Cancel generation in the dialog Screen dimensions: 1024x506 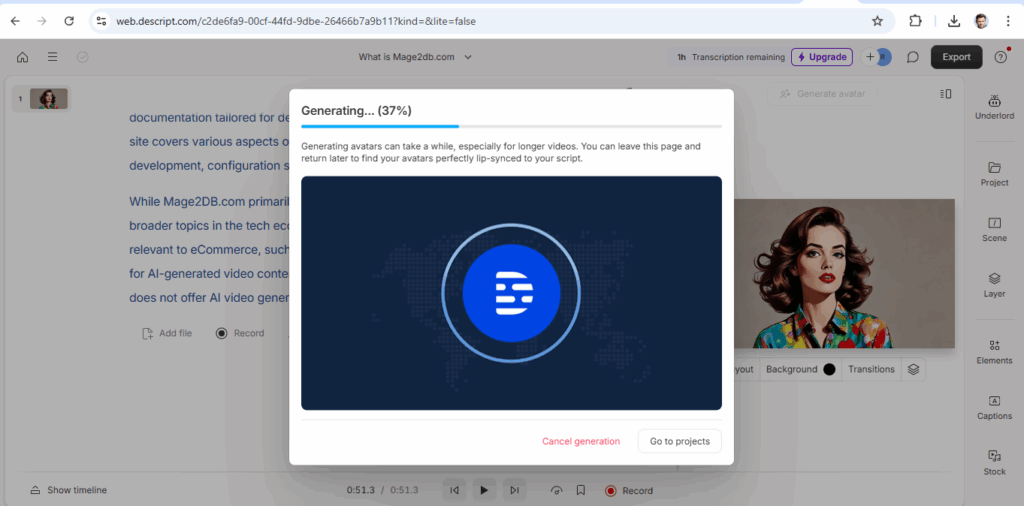[581, 441]
